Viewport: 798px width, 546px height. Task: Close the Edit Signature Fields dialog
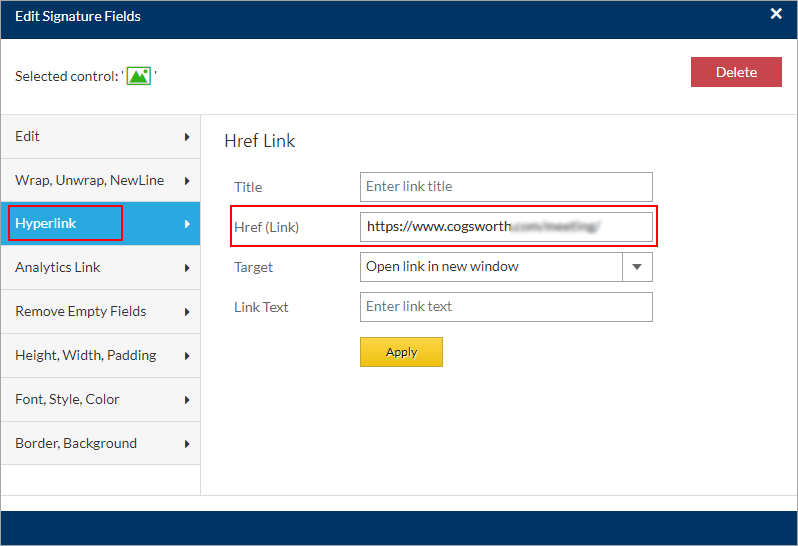tap(776, 14)
